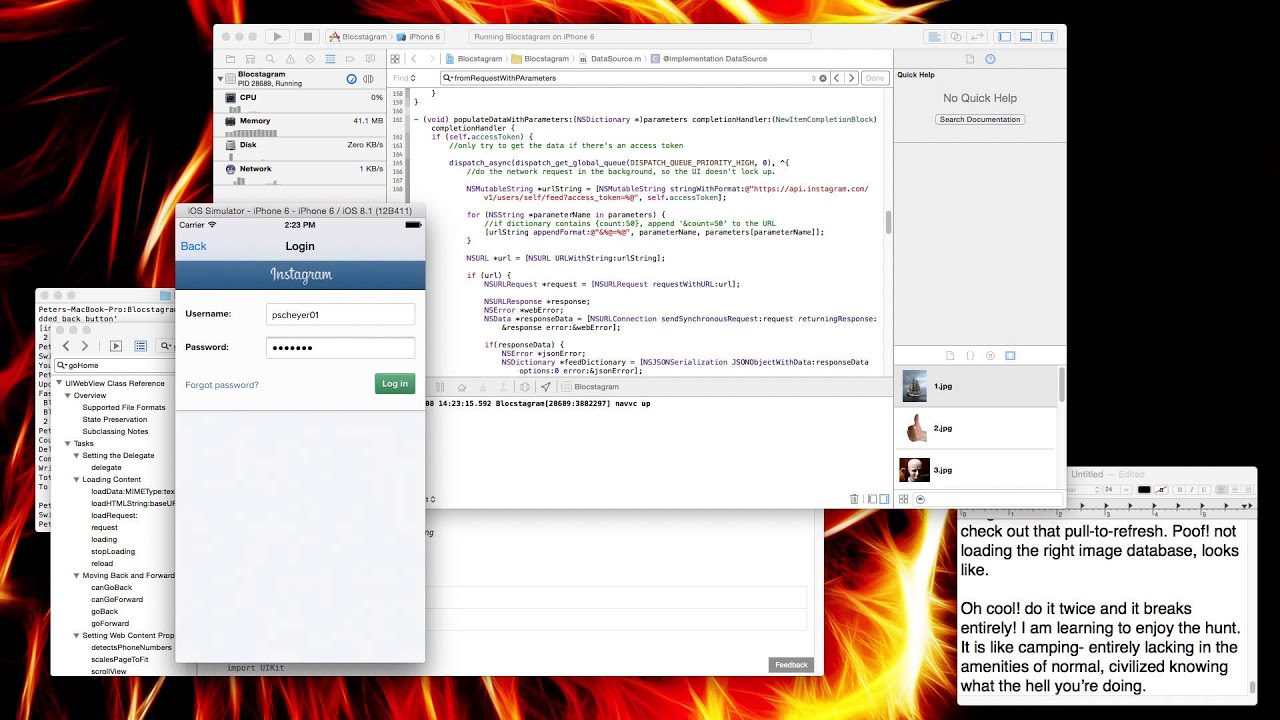Click the Forgot password? link

pyautogui.click(x=222, y=385)
